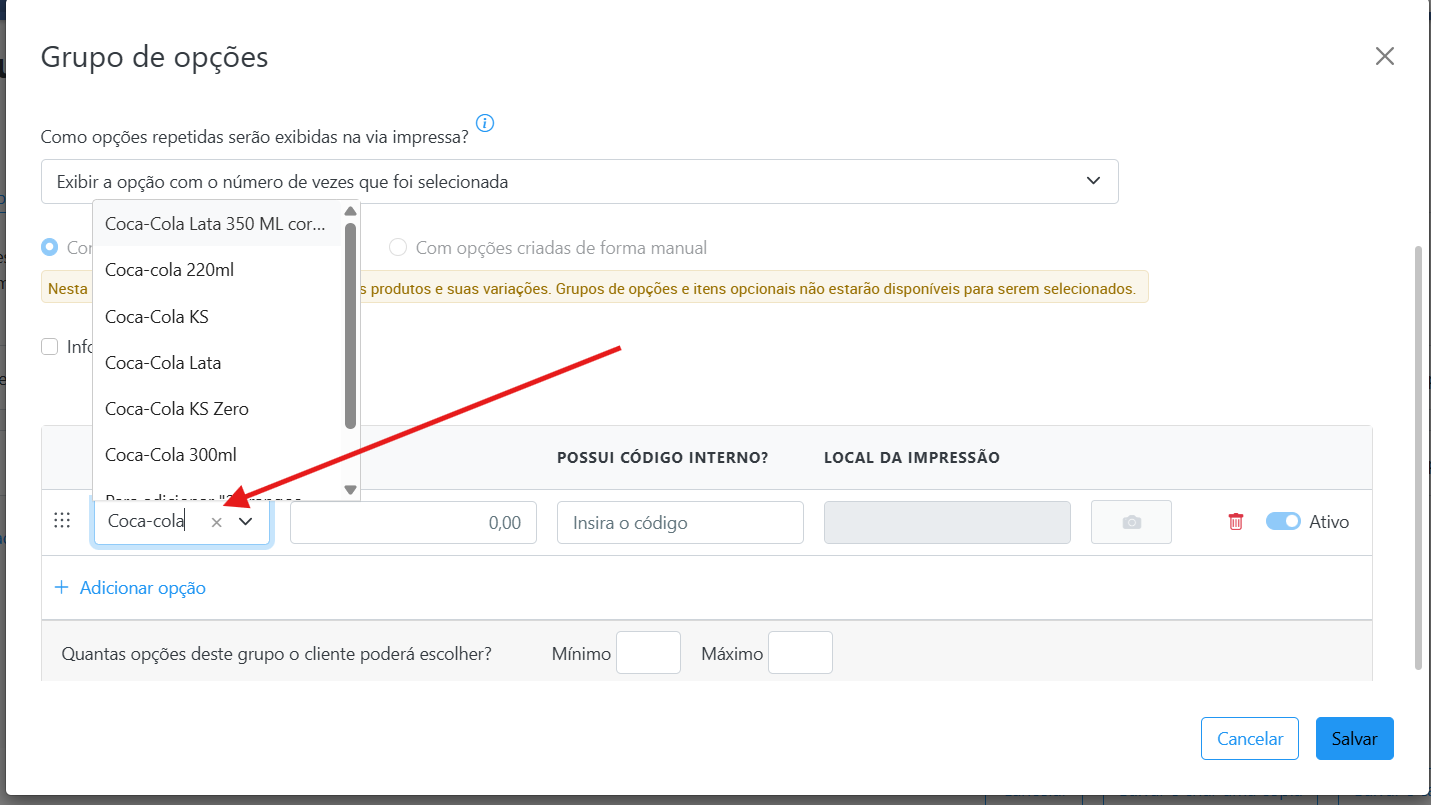The image size is (1431, 805).
Task: Select Coca-cola 220ml in the dropdown
Action: (x=170, y=270)
